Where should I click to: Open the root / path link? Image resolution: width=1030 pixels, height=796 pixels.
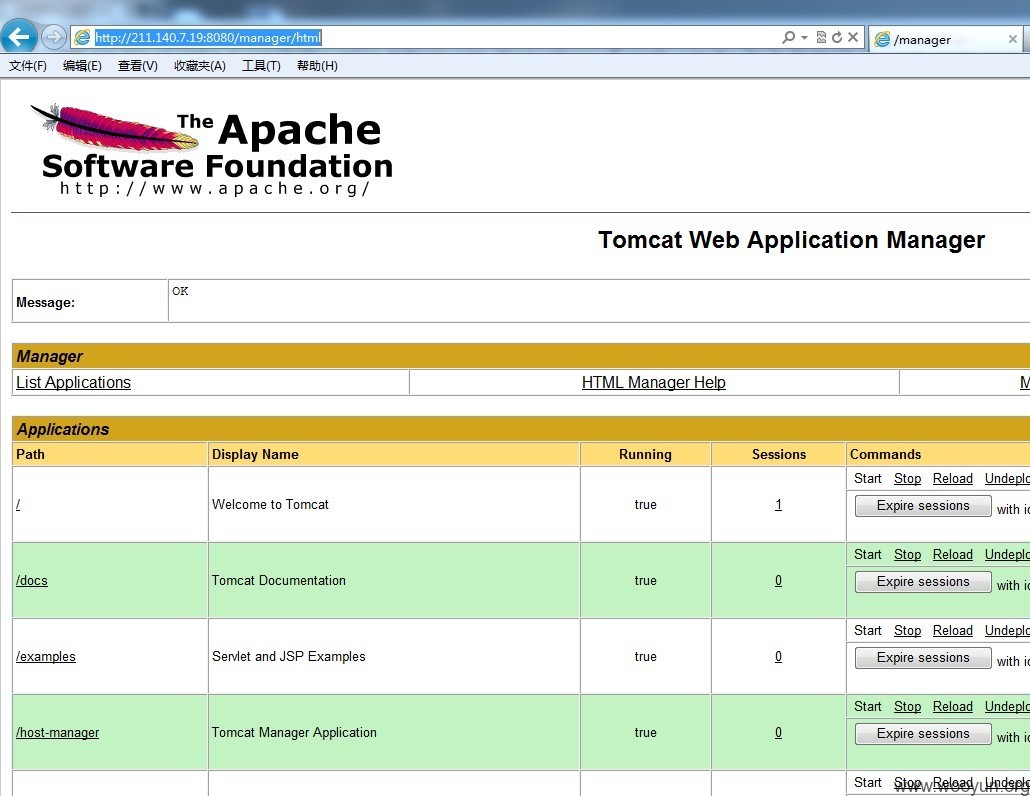point(18,504)
